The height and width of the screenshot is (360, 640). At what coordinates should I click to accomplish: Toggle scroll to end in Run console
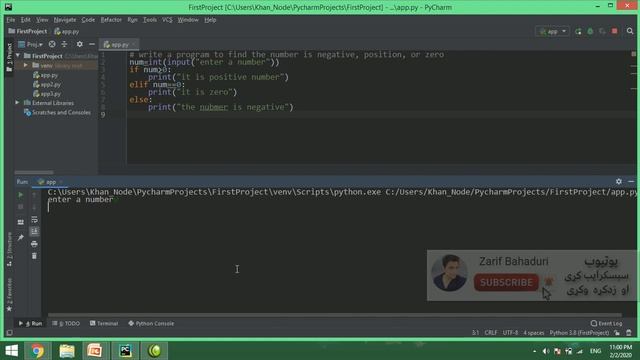tap(34, 231)
